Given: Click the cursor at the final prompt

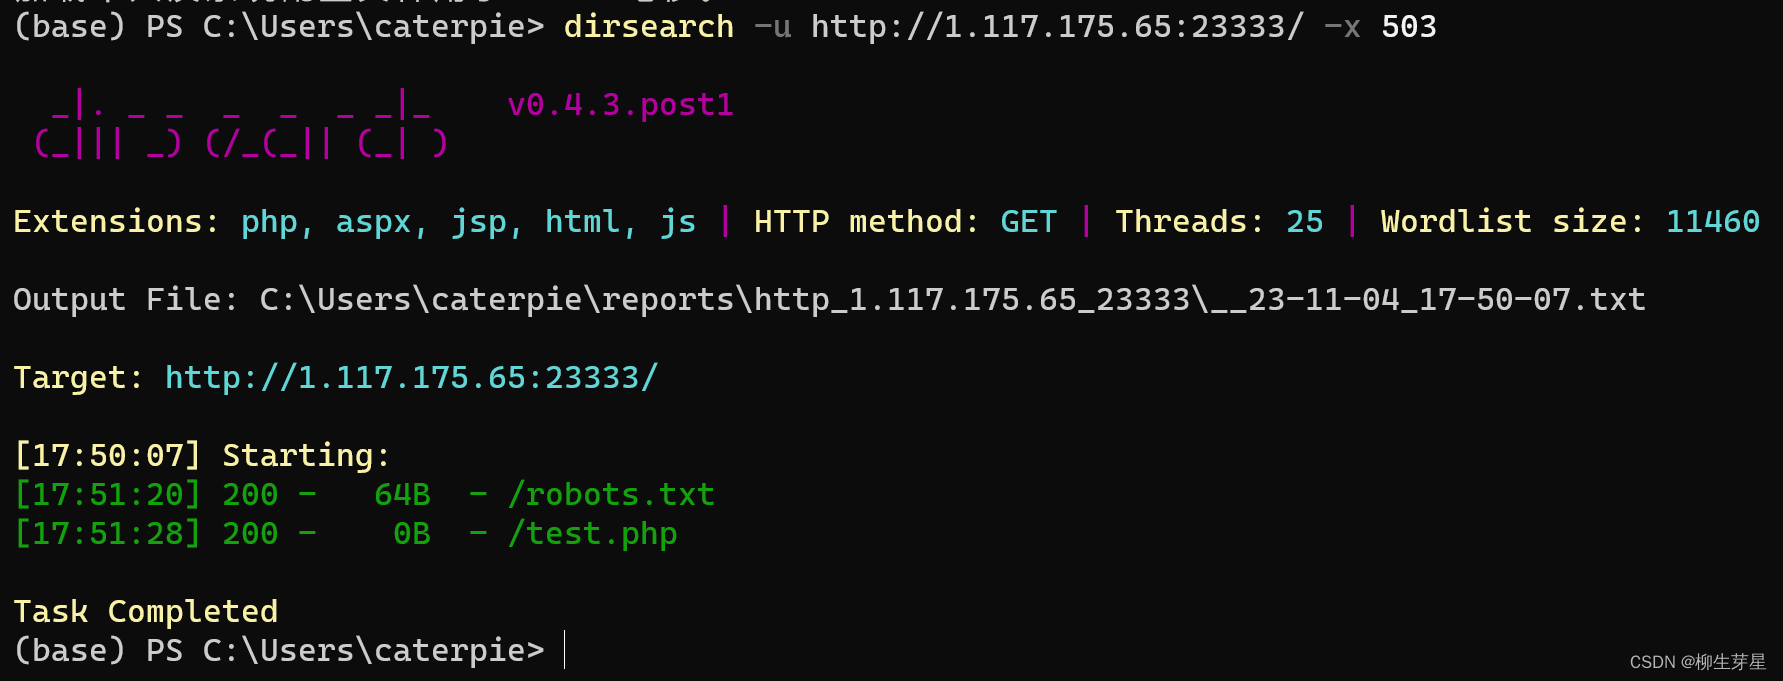Looking at the screenshot, I should point(565,650).
